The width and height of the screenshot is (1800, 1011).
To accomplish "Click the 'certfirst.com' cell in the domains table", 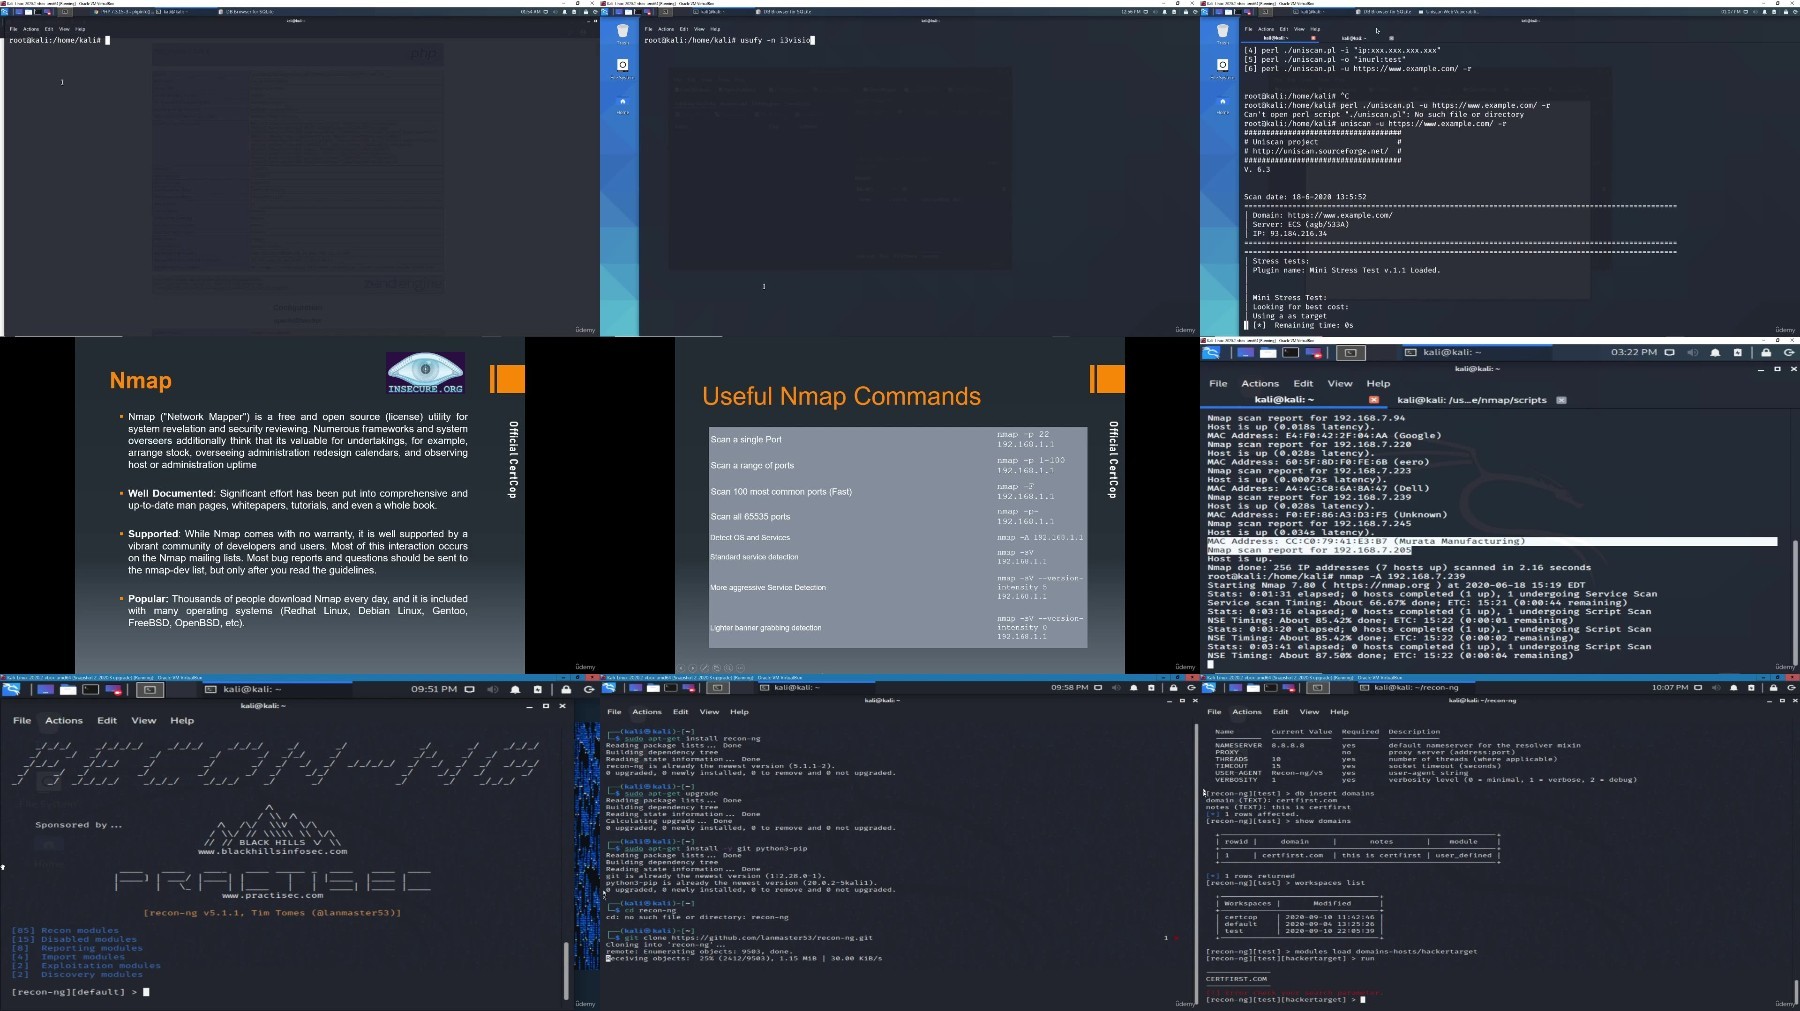I will coord(1292,856).
